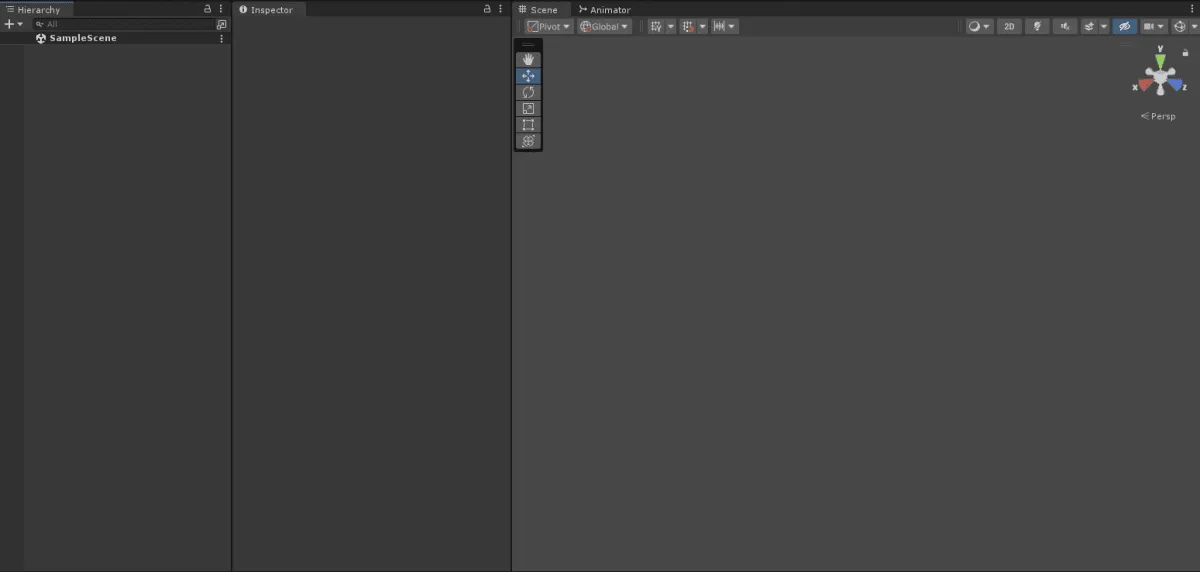Open the Inspector panel options menu
This screenshot has width=1200, height=572.
(500, 9)
